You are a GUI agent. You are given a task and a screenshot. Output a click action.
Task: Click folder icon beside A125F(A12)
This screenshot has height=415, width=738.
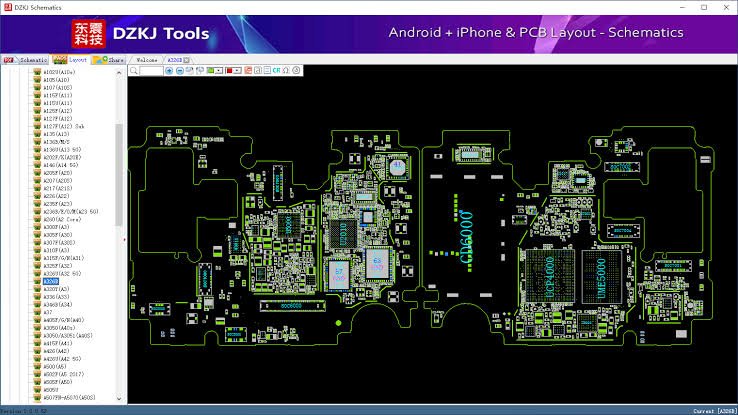point(37,111)
